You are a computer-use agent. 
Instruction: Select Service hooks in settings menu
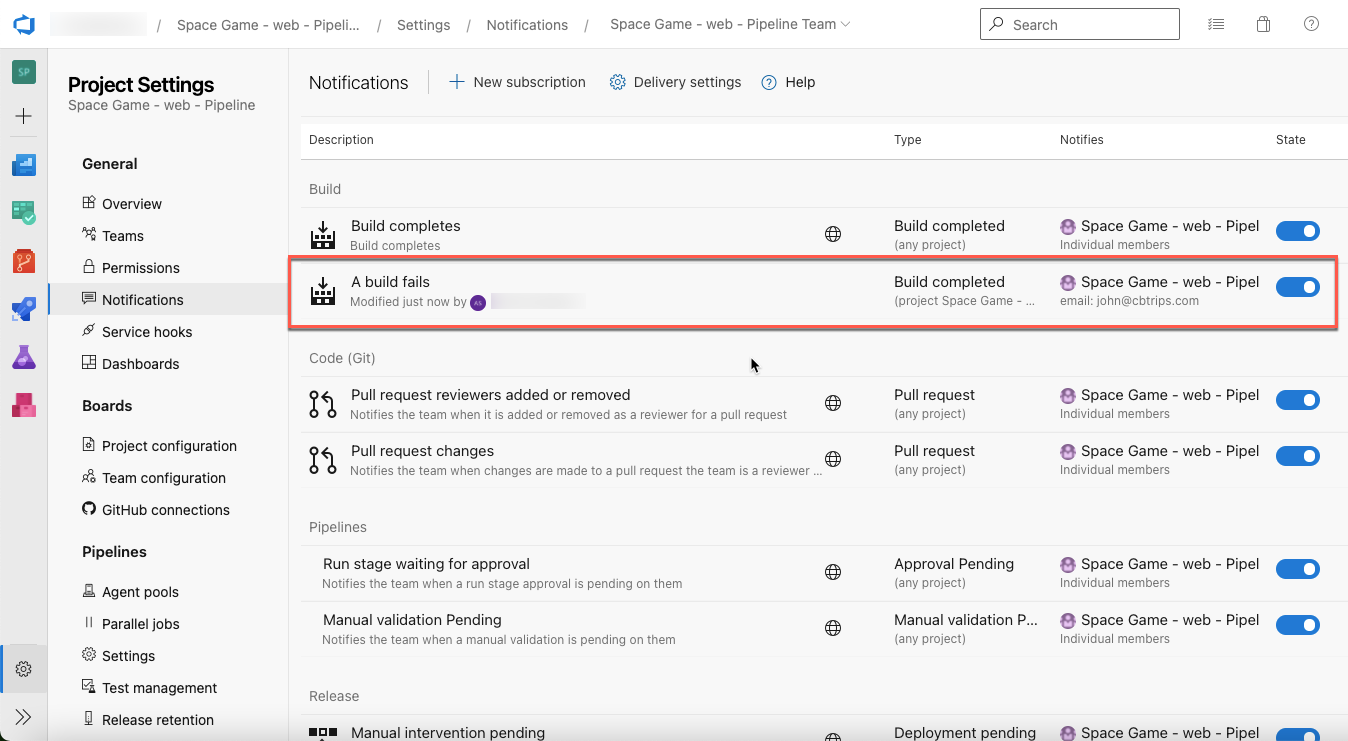click(x=146, y=332)
